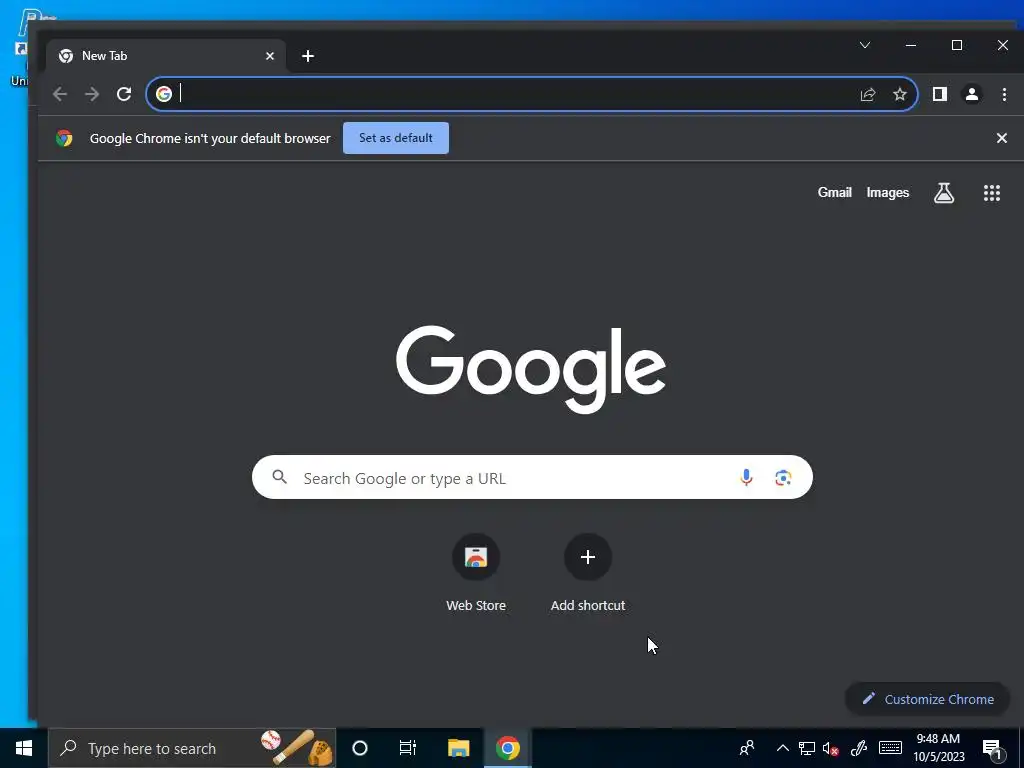Click the Chrome taskbar icon
This screenshot has width=1024, height=768.
point(507,748)
